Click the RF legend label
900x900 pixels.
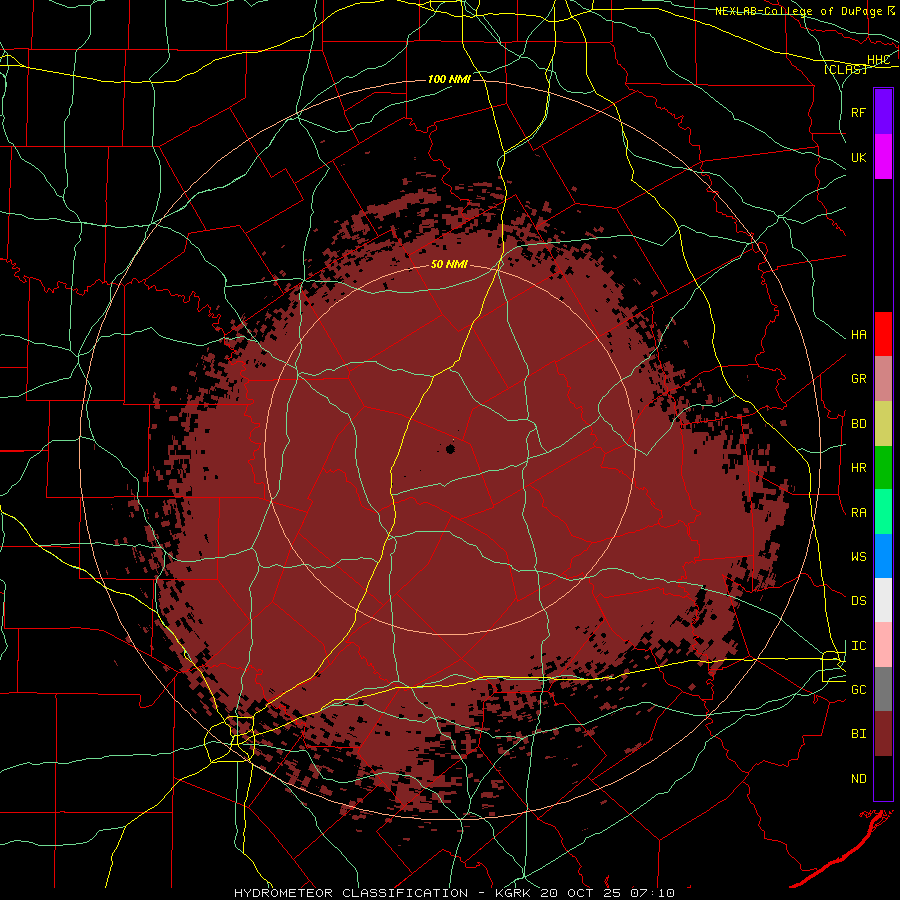tap(858, 112)
